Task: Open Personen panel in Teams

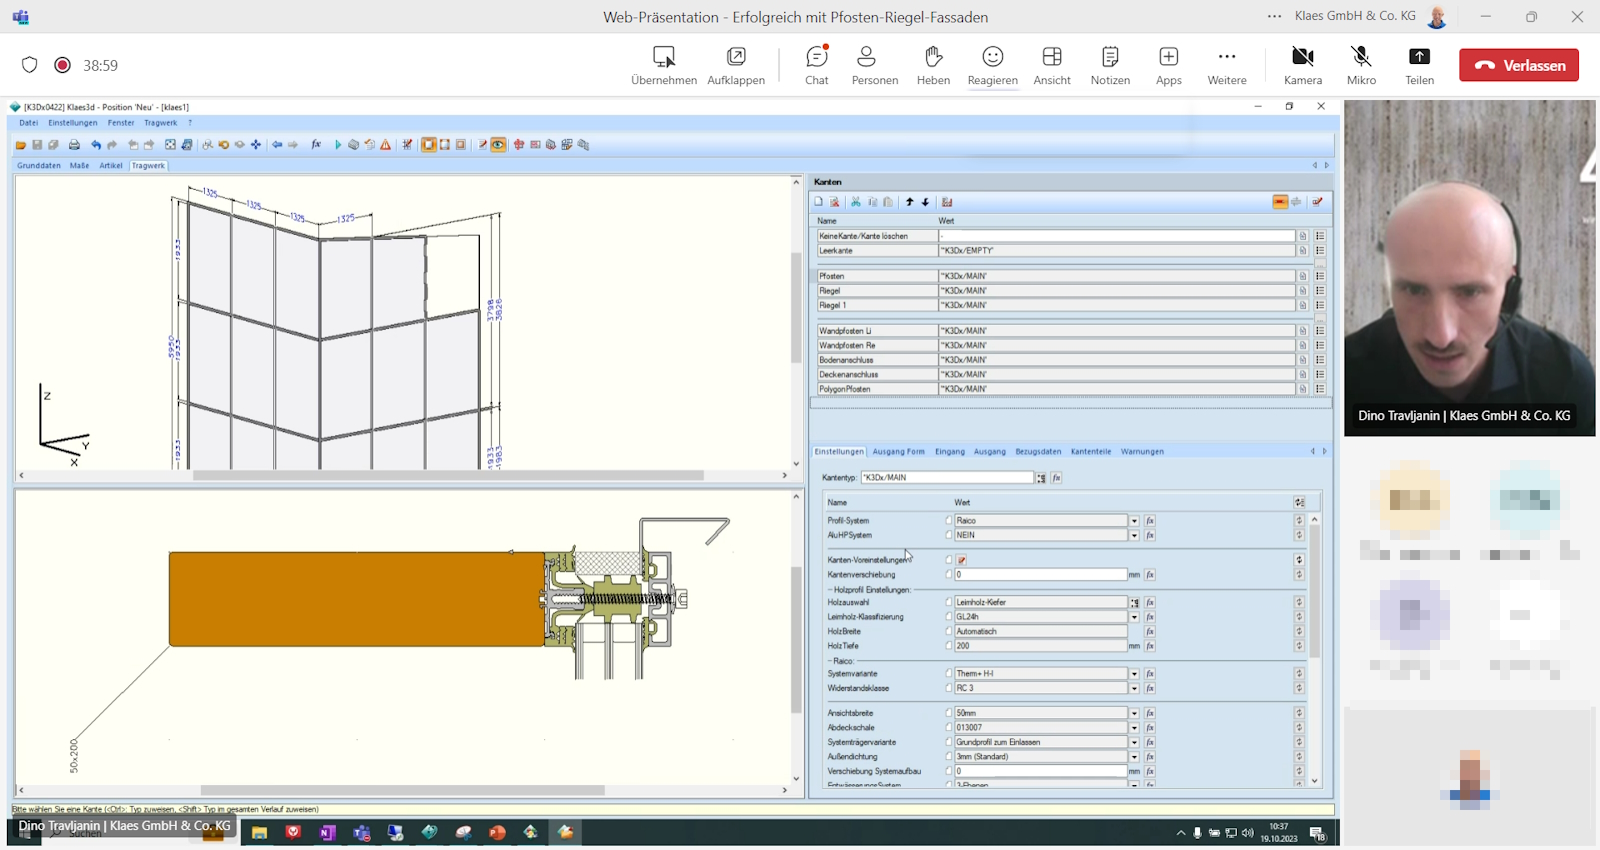Action: tap(875, 66)
